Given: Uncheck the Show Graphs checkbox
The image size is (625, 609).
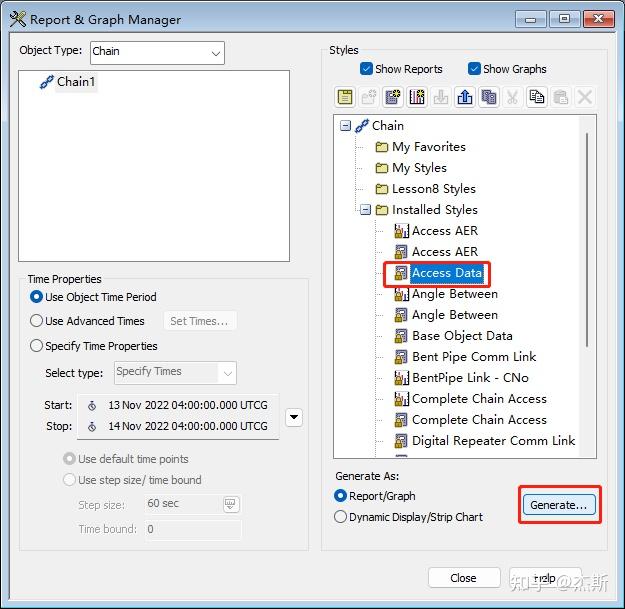Looking at the screenshot, I should (x=474, y=69).
